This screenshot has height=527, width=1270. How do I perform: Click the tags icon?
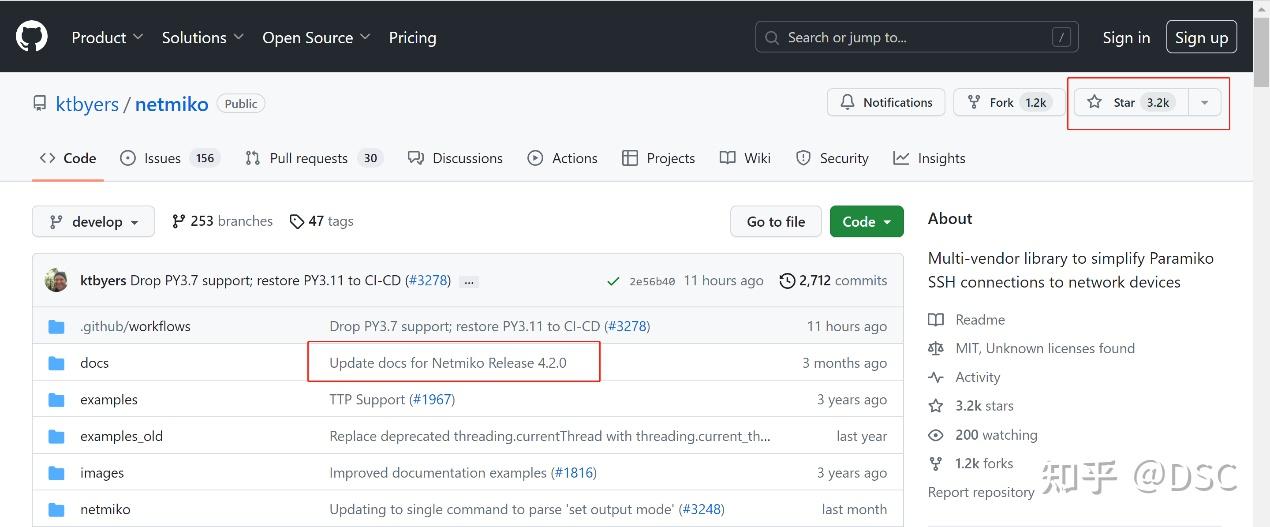[297, 222]
